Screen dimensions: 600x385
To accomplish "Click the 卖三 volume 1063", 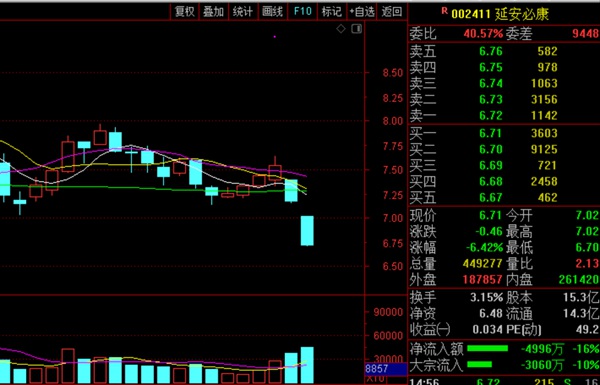I will (544, 83).
